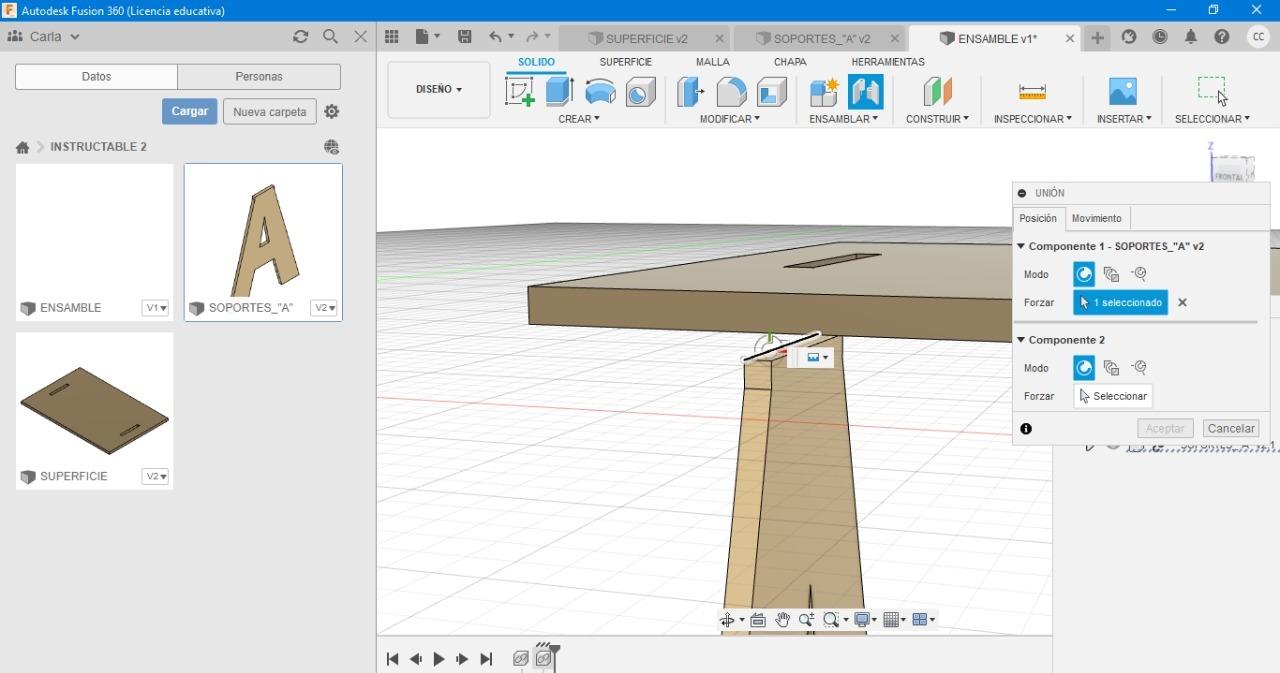
Task: Expand the V2 version dropdown of SOPORTES_"A"
Action: tap(324, 308)
